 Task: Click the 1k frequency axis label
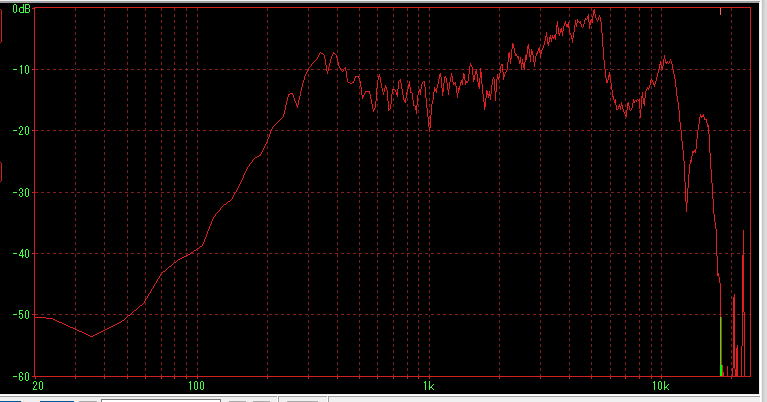pos(429,386)
